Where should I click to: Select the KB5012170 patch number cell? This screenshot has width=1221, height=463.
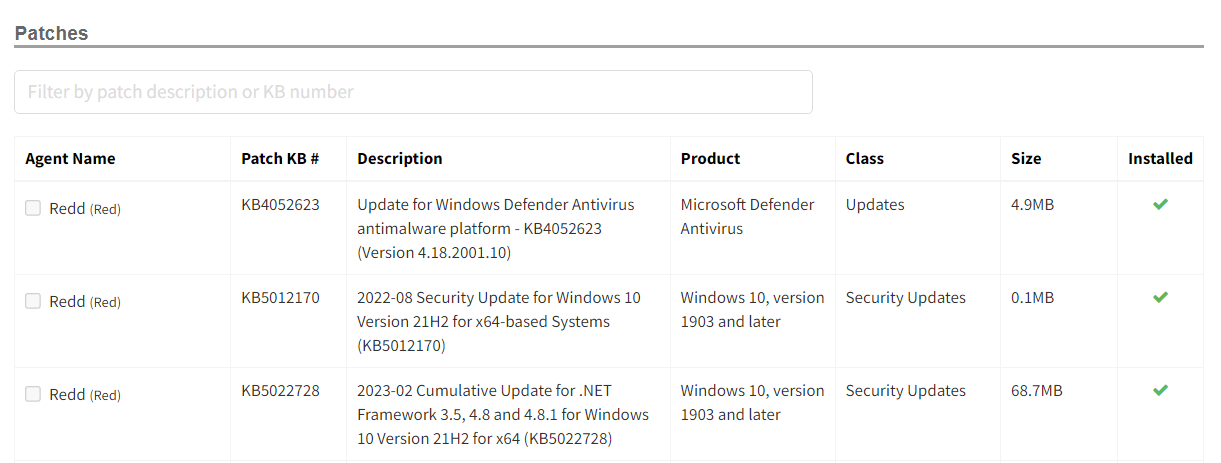[x=281, y=297]
